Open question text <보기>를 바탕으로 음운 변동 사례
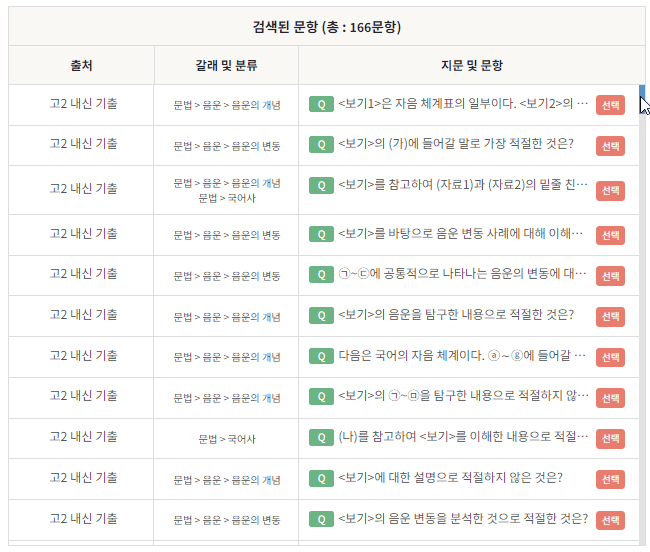Viewport: 650px width, 552px height. 461,233
